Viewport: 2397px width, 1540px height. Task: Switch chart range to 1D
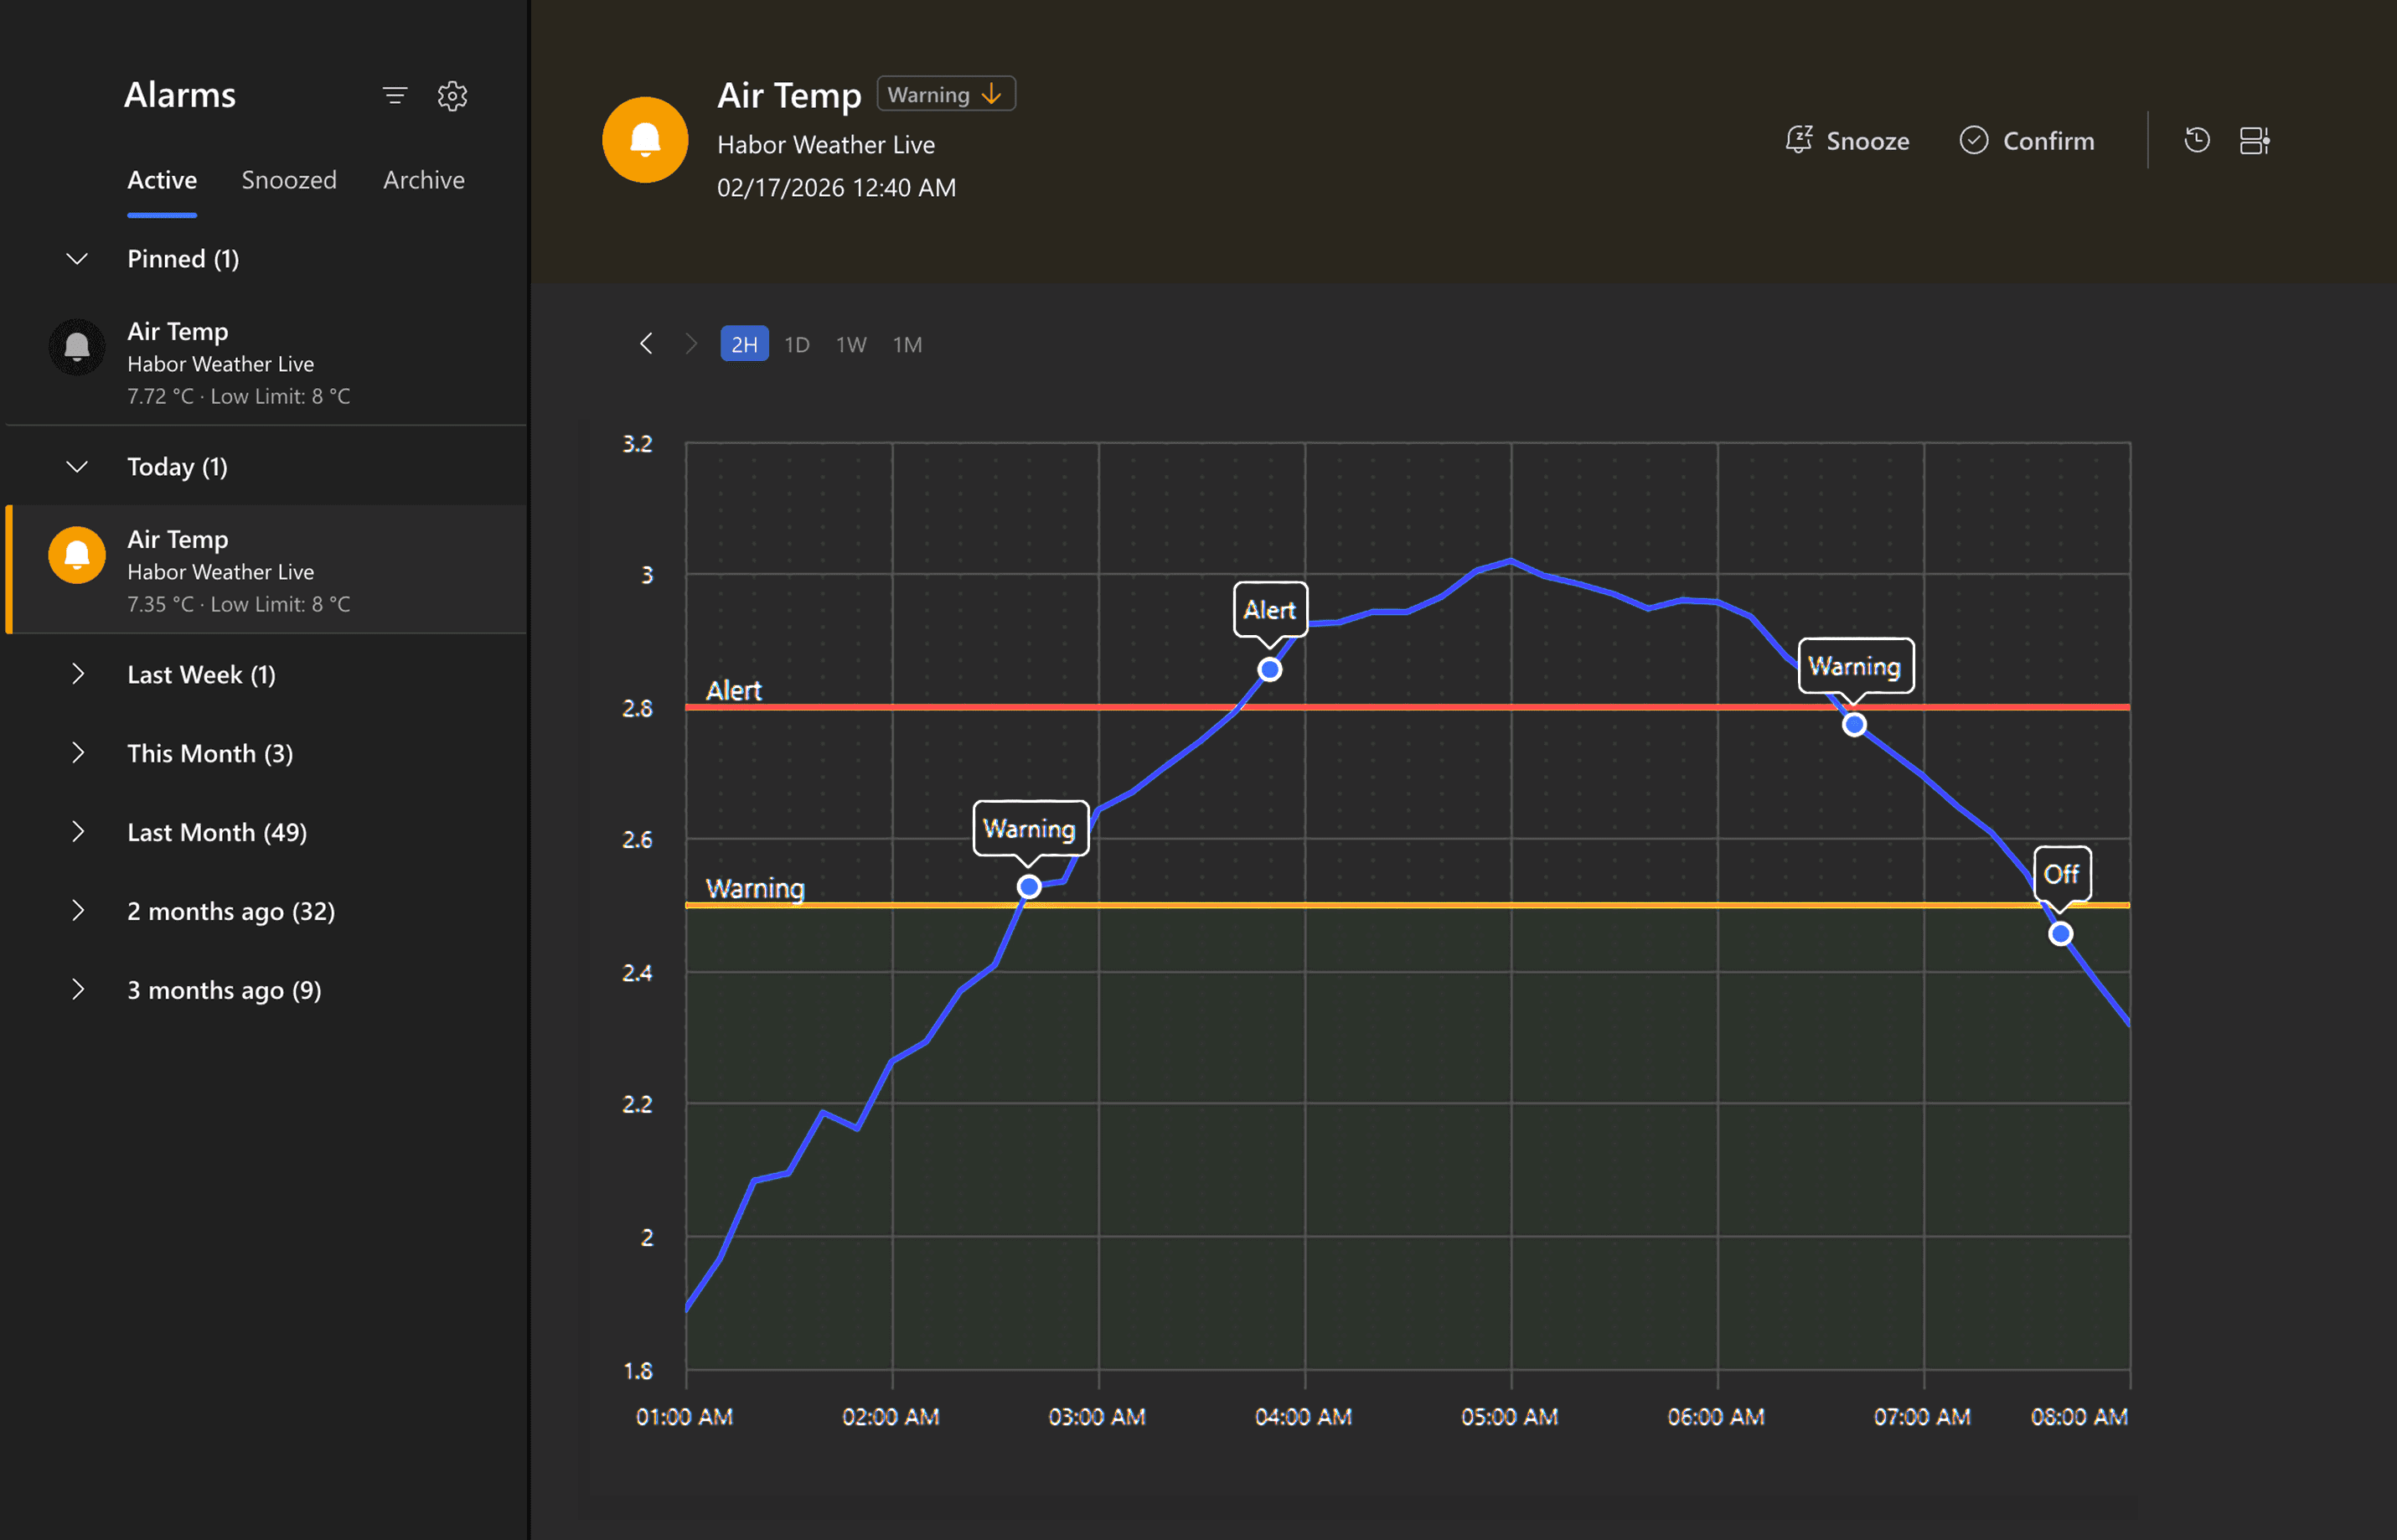pos(796,344)
